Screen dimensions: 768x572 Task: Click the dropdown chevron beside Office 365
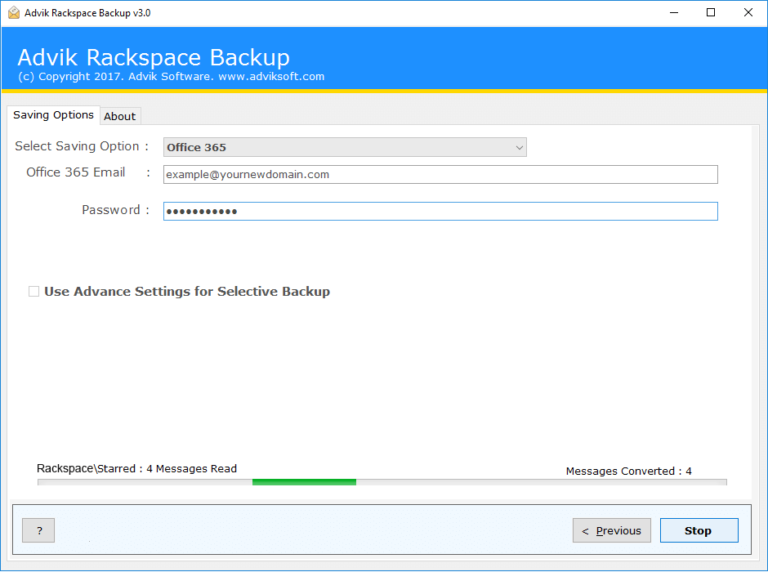pos(519,147)
